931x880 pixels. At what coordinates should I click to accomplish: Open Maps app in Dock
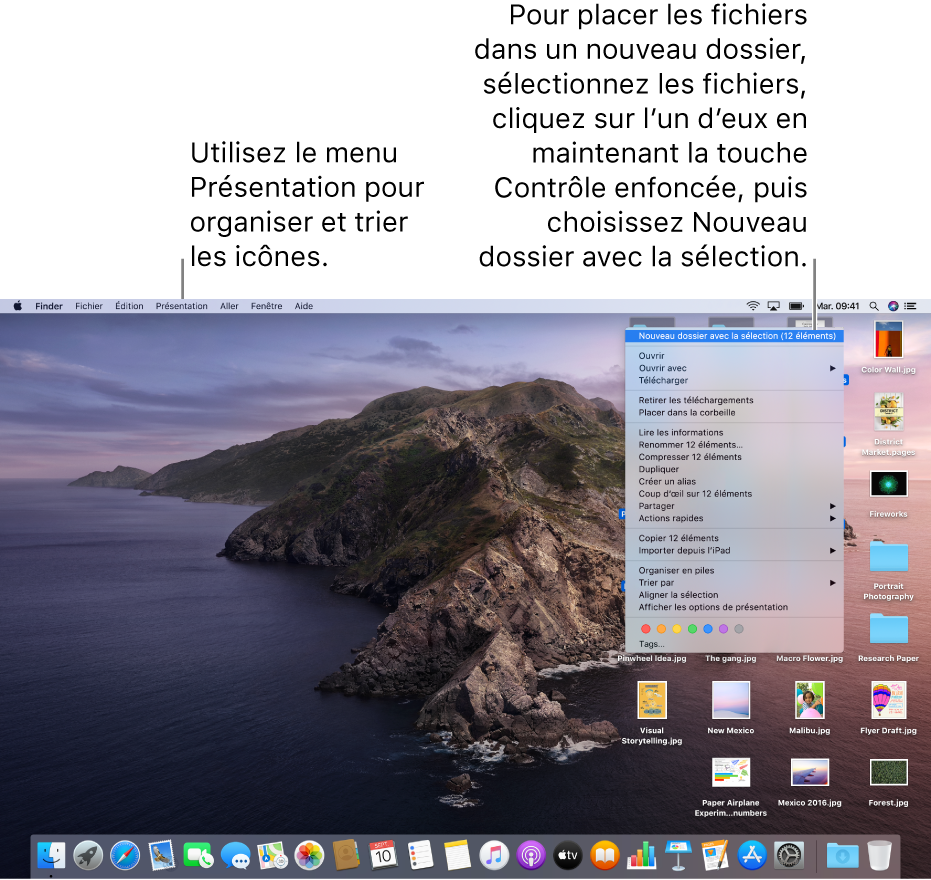(272, 856)
